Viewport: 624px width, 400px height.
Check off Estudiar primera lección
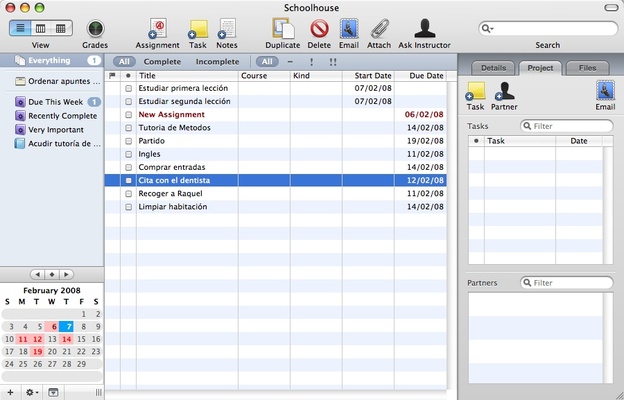point(129,88)
